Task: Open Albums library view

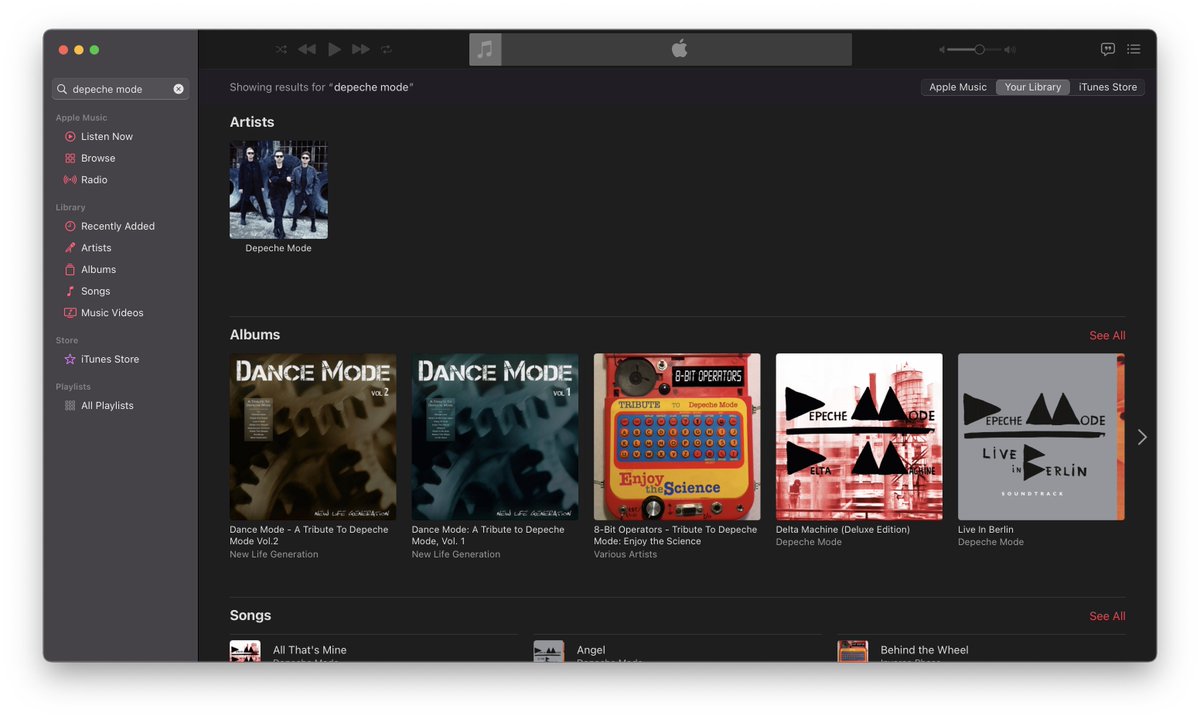Action: 99,270
